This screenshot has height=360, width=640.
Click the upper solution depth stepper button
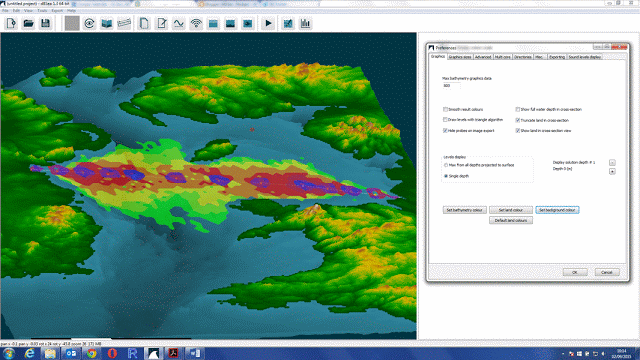612,162
